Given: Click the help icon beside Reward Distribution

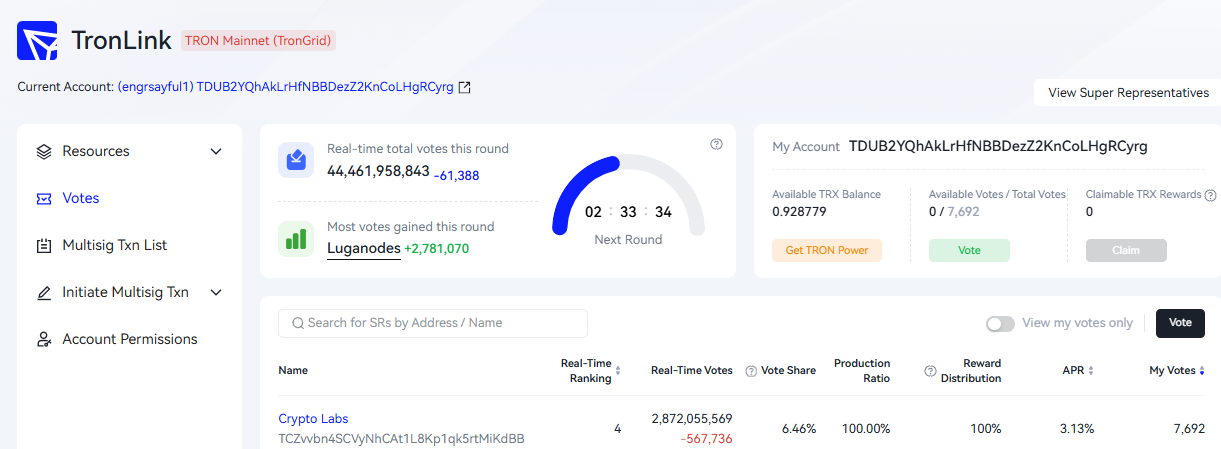Looking at the screenshot, I should (930, 371).
